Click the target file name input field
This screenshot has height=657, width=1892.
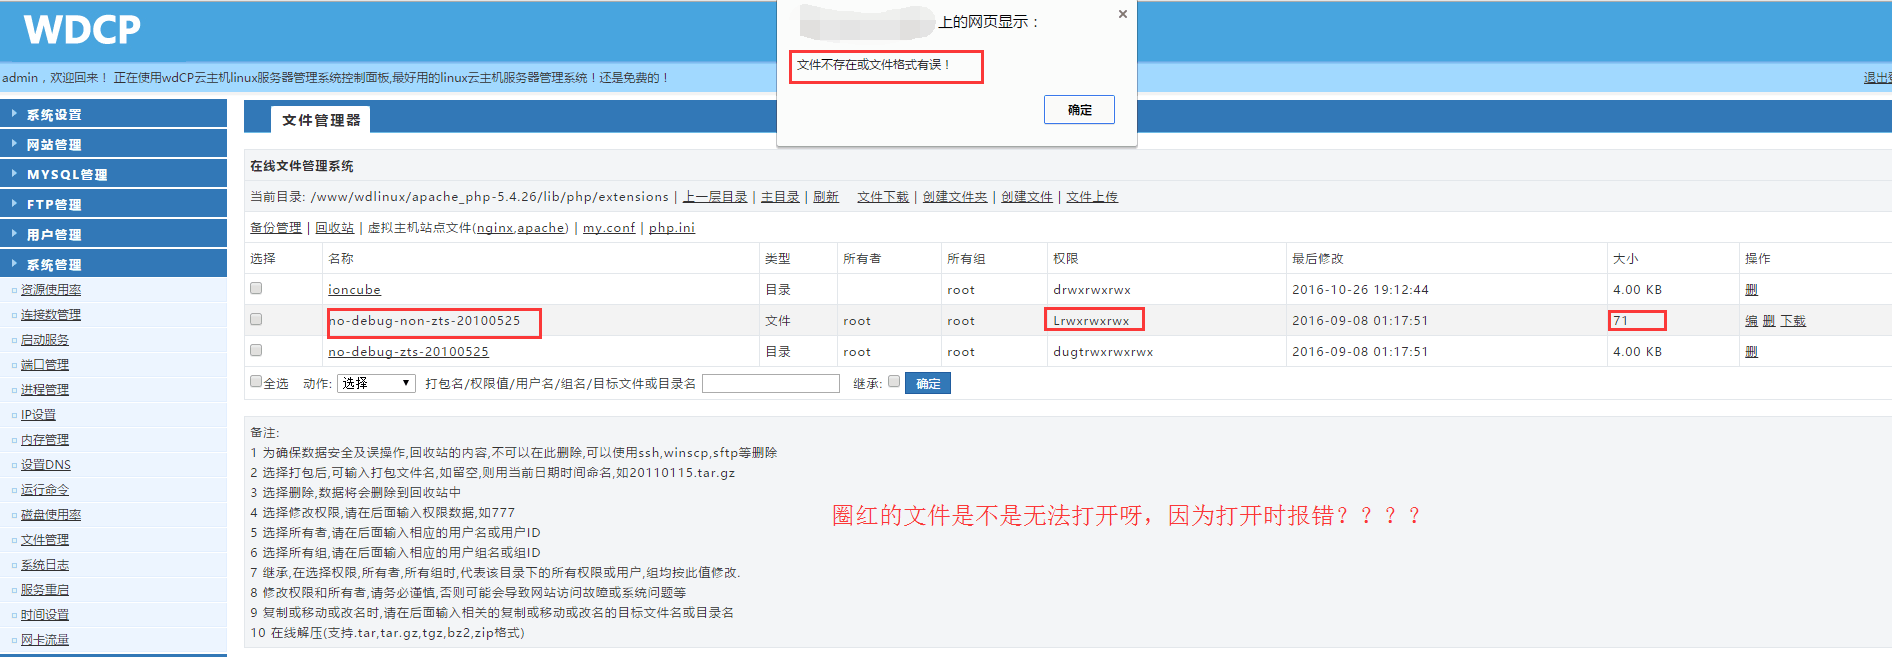coord(770,383)
